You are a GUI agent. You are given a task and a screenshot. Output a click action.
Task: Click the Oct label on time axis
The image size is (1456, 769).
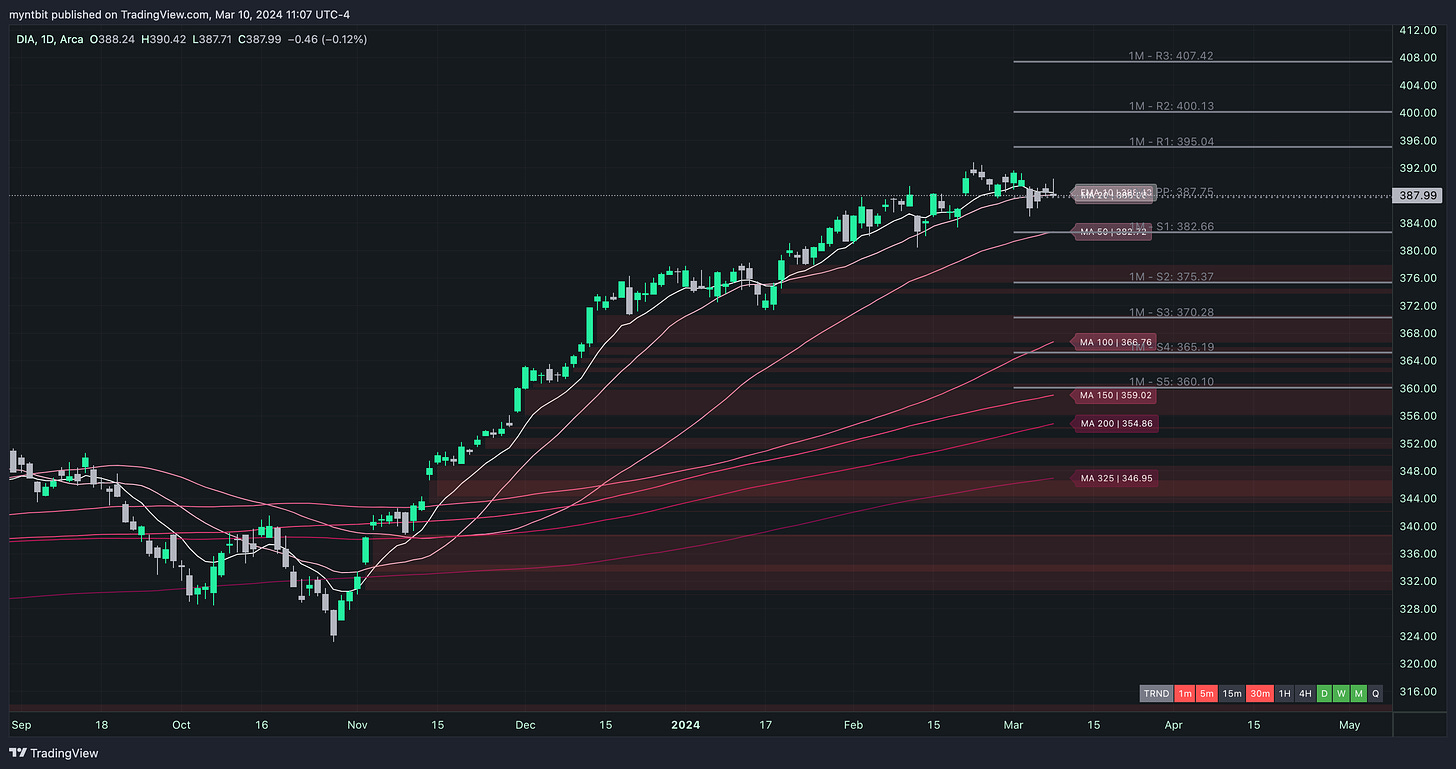click(181, 724)
